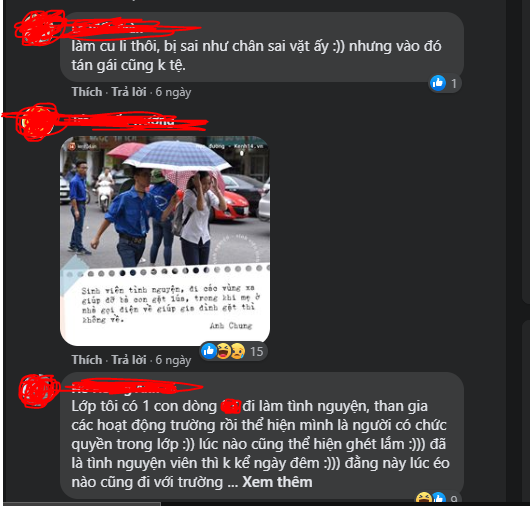Like the first comment via Thích

pos(87,92)
